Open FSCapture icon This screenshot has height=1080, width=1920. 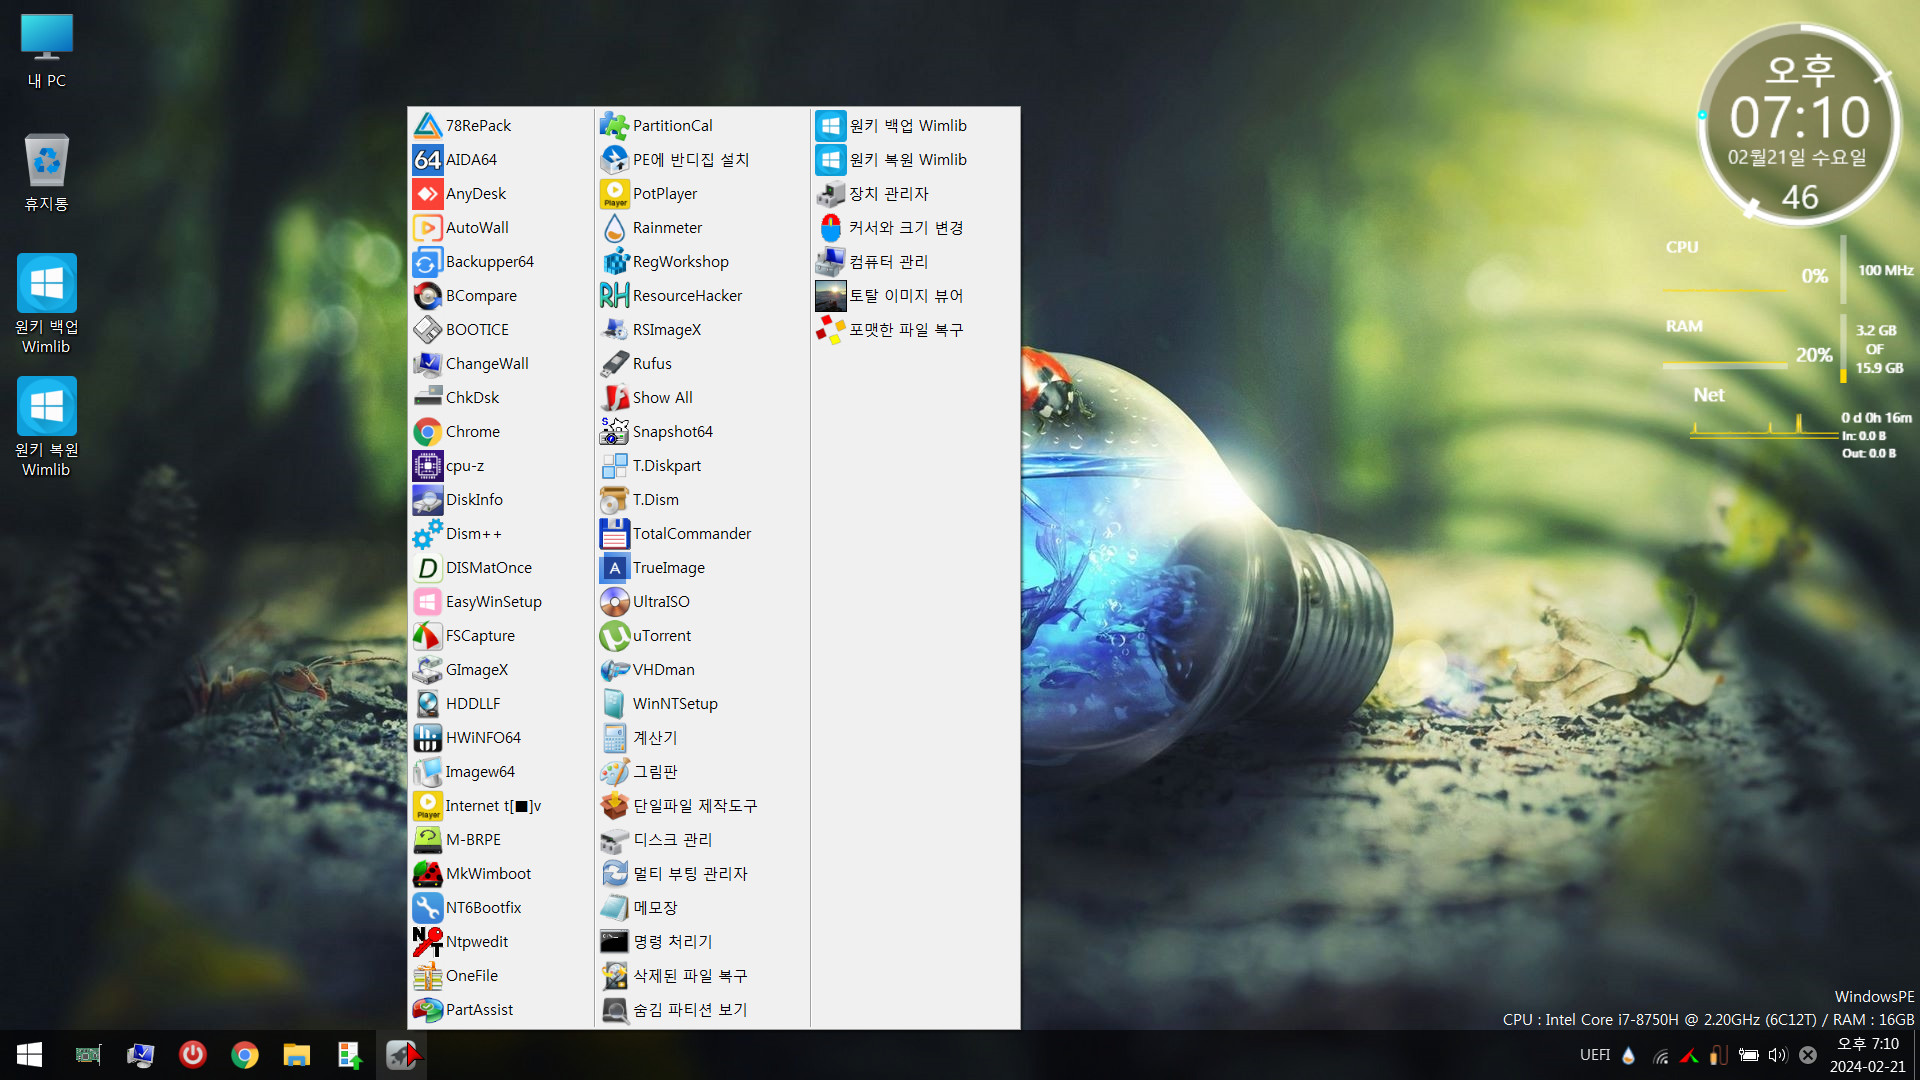(427, 636)
